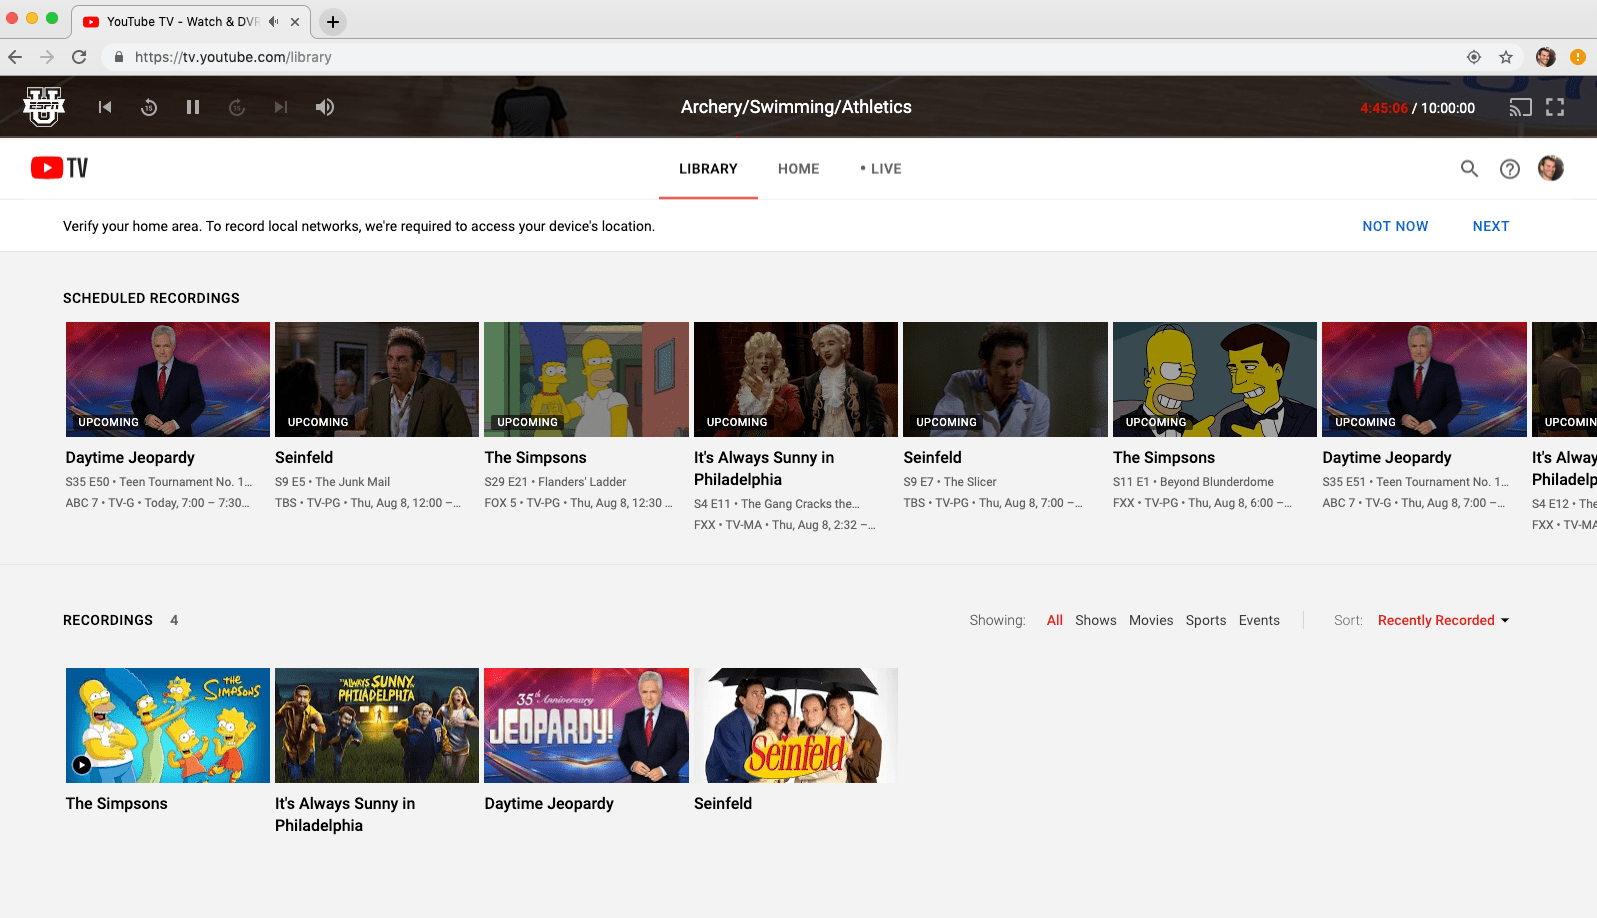Filter recordings by Sports
This screenshot has width=1597, height=918.
point(1206,620)
